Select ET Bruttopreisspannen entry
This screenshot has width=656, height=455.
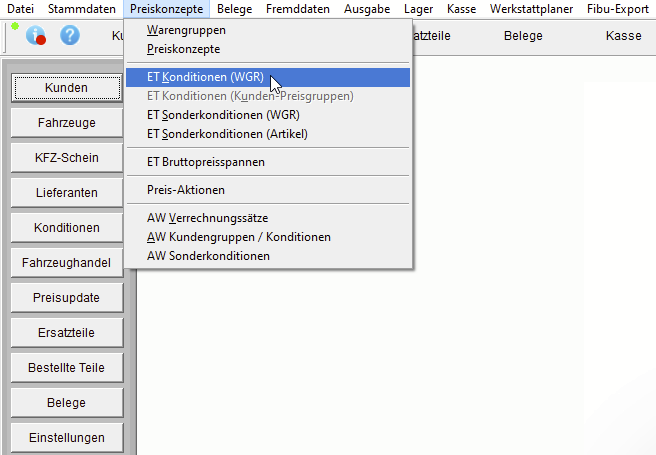pyautogui.click(x=268, y=162)
